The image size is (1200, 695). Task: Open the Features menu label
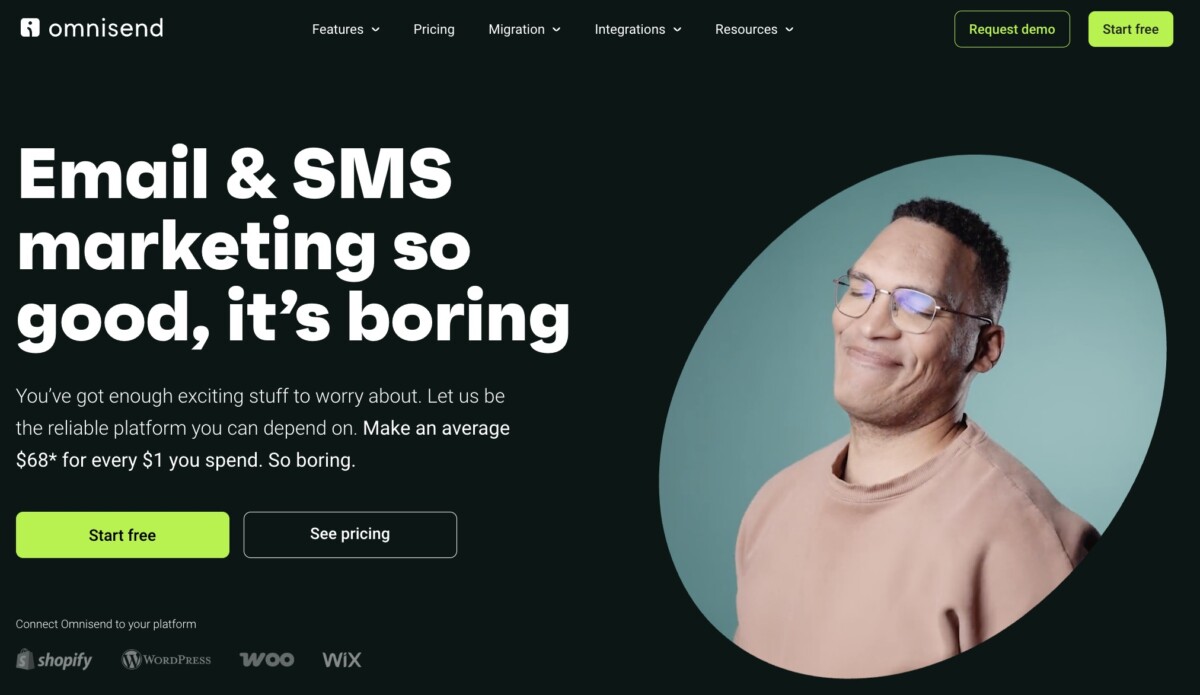pyautogui.click(x=338, y=29)
